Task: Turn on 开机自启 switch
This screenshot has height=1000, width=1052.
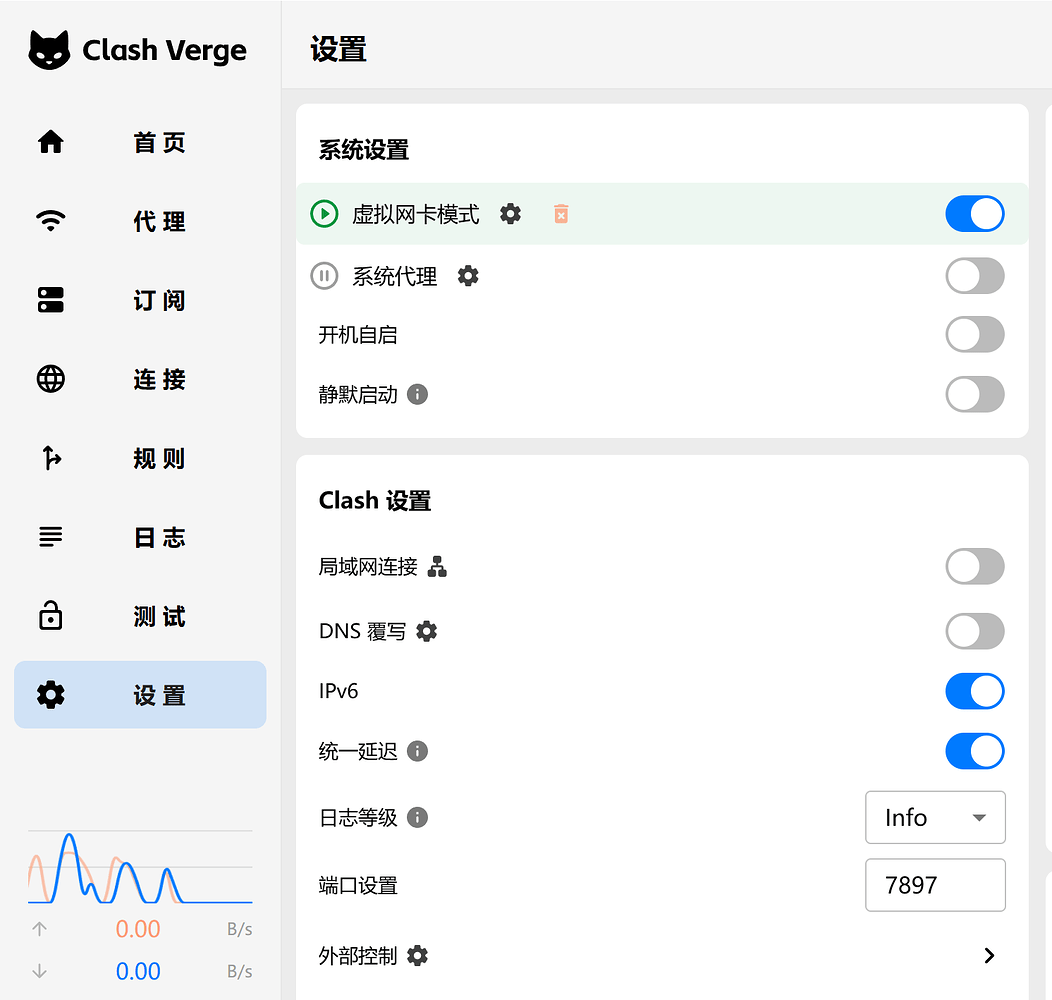Action: pos(975,334)
